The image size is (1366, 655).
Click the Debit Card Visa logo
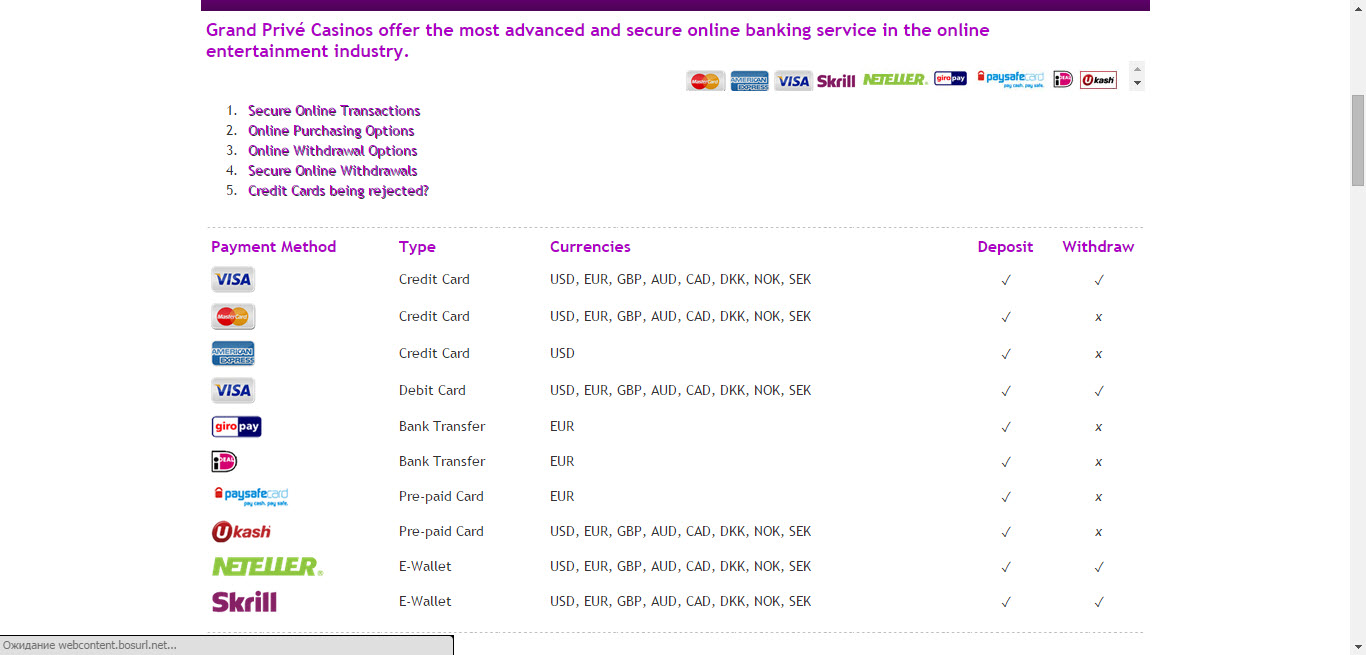point(233,390)
